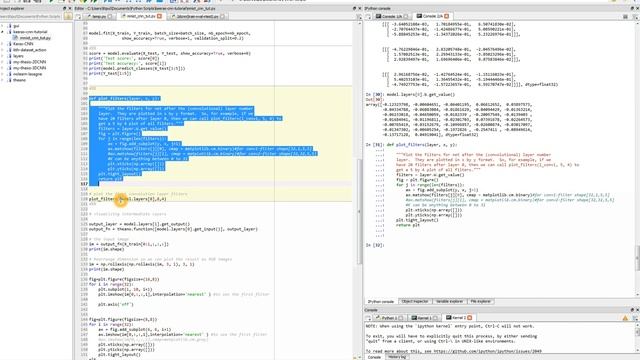Screen dimensions: 640x360
Task: Close the third editor file tab
Action: 222,16
